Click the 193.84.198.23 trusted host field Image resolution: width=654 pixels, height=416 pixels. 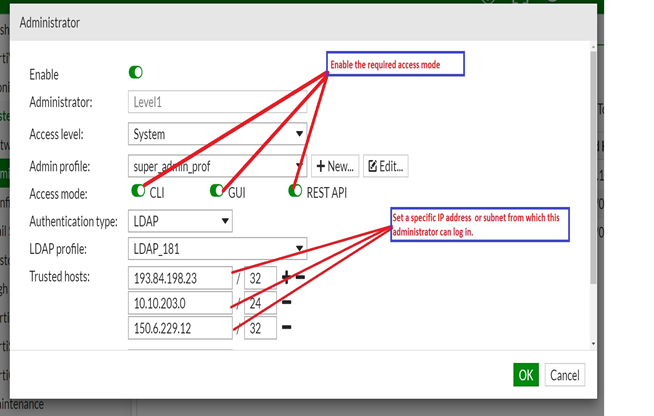180,277
